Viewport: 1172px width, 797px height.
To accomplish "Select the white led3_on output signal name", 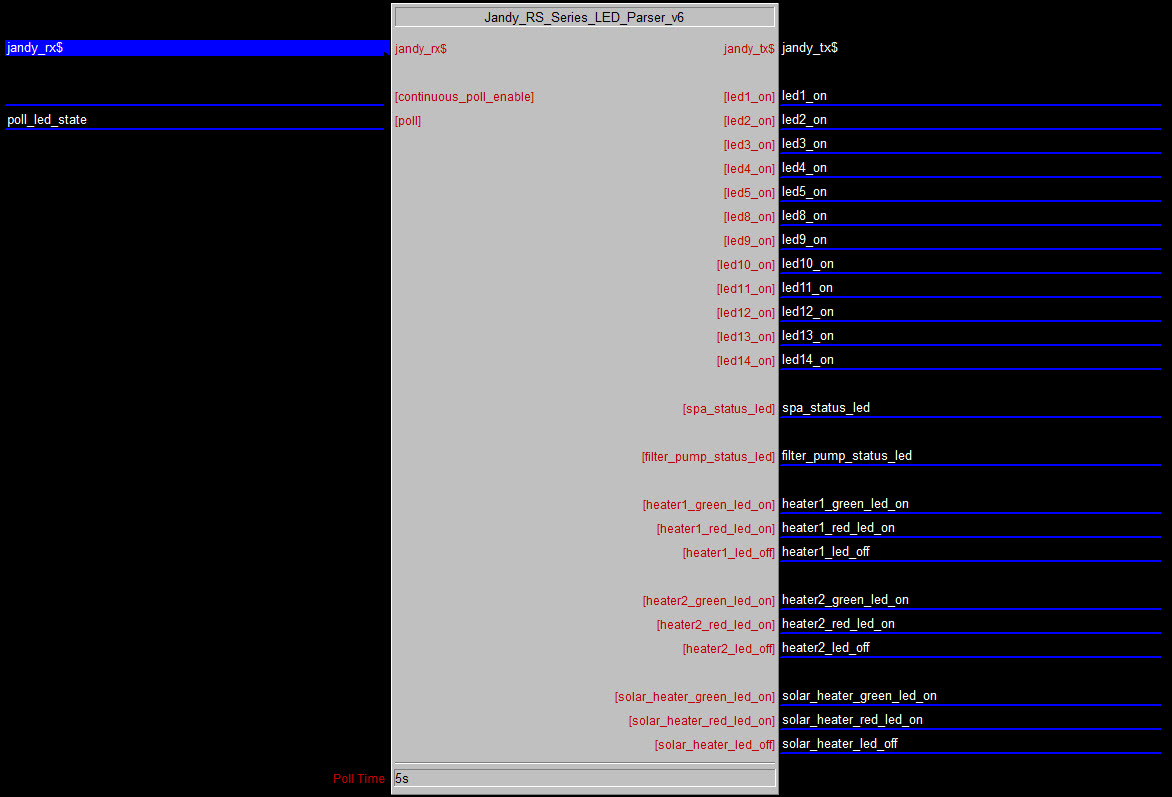I will point(804,144).
